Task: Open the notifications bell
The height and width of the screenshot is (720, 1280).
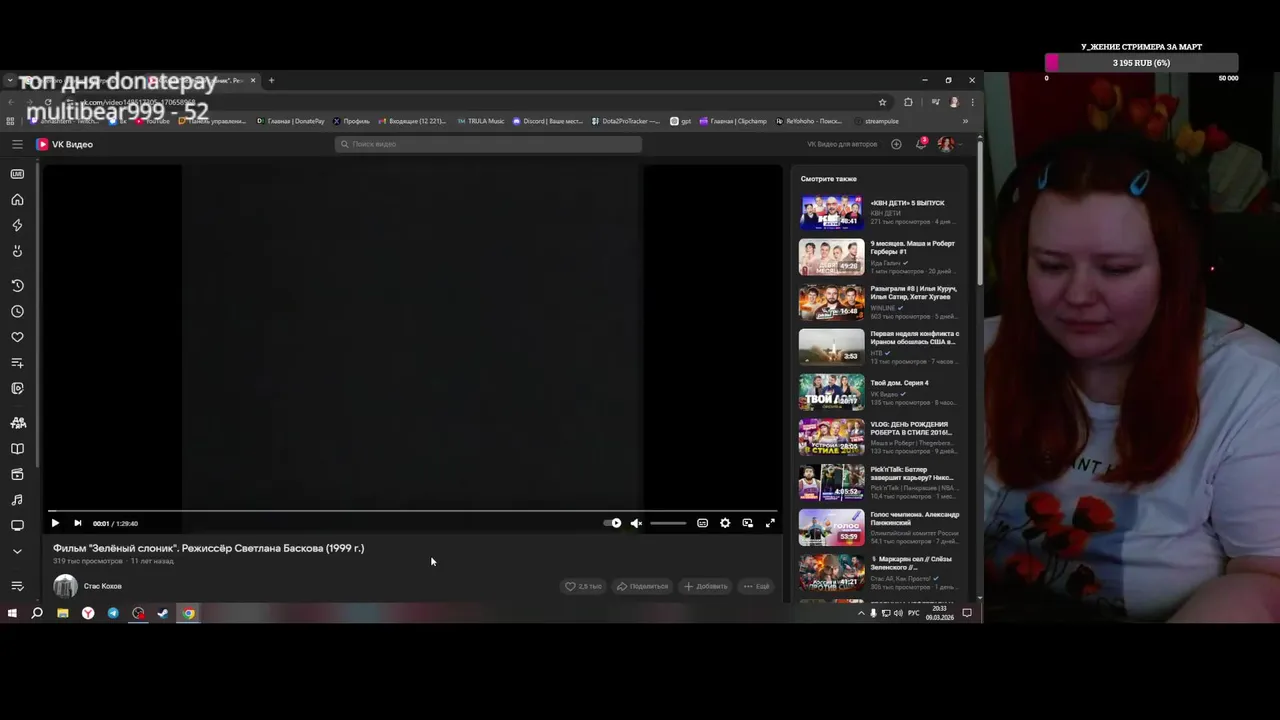Action: [x=921, y=144]
